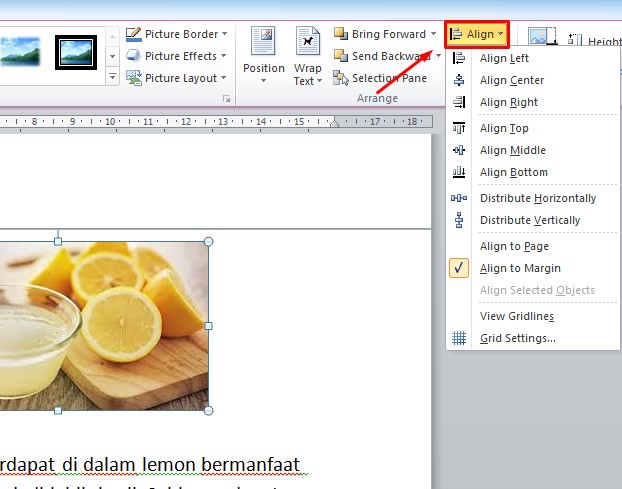The height and width of the screenshot is (489, 622).
Task: Expand Picture Border dropdown arrow
Action: 225,34
